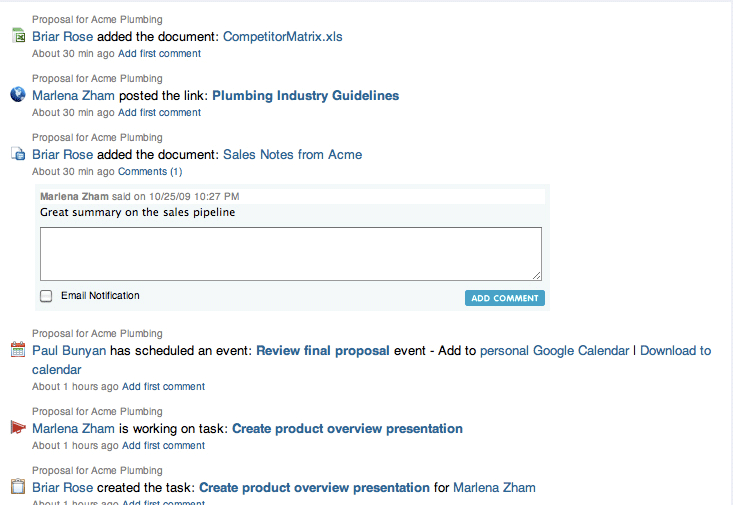Click inside the comment text area
Image resolution: width=733 pixels, height=505 pixels.
tap(291, 254)
